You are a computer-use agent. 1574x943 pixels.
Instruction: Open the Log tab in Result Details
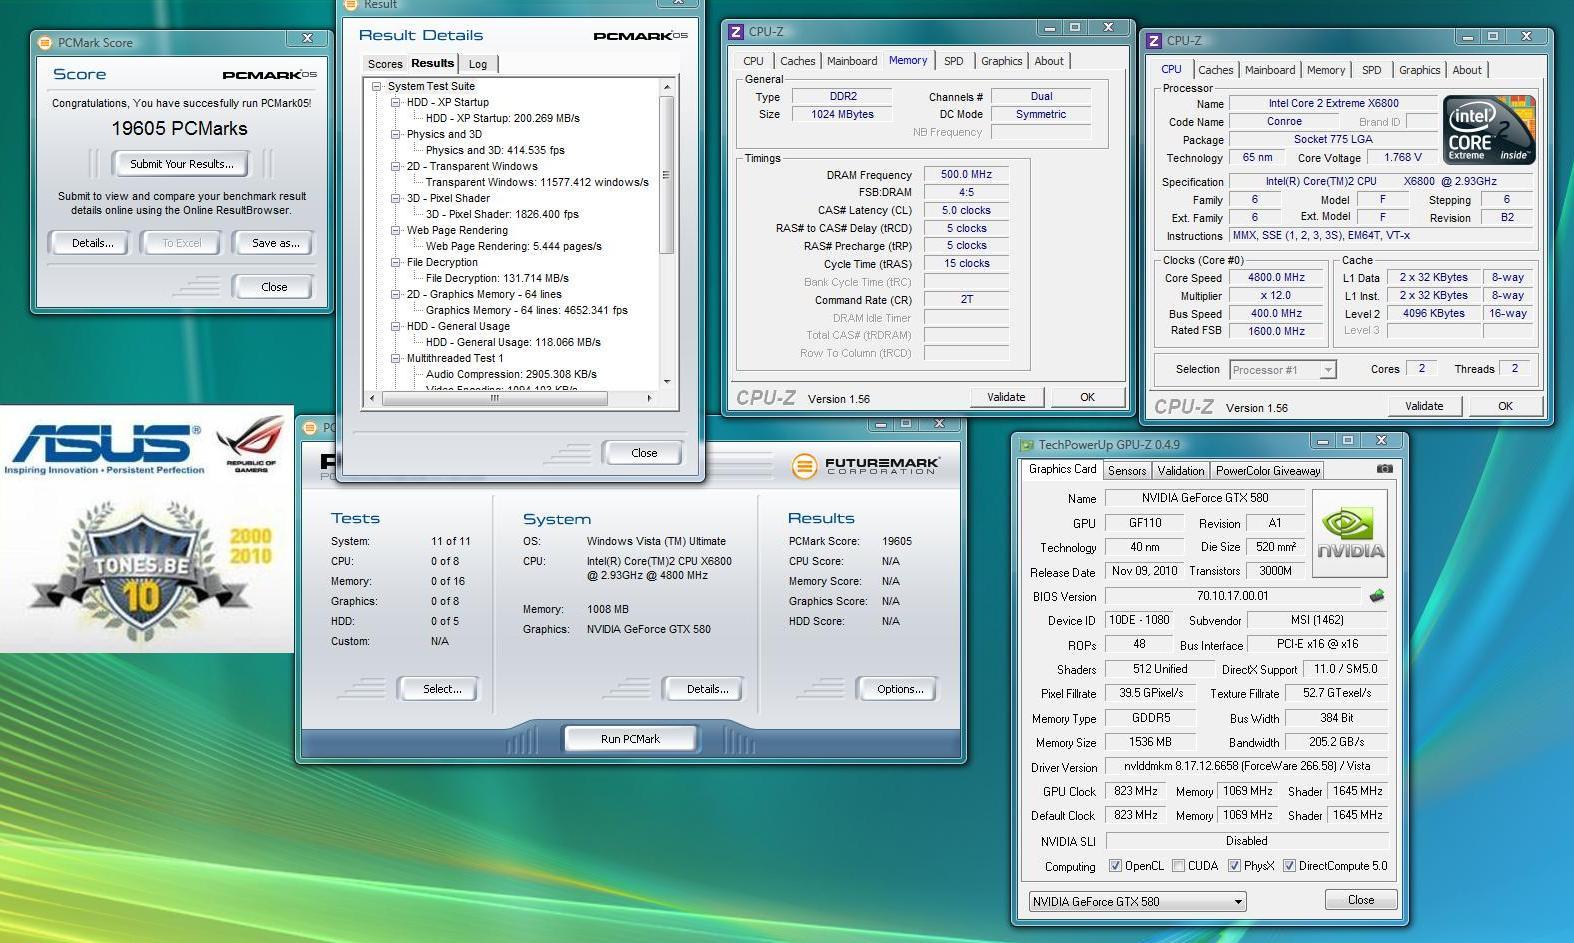478,64
